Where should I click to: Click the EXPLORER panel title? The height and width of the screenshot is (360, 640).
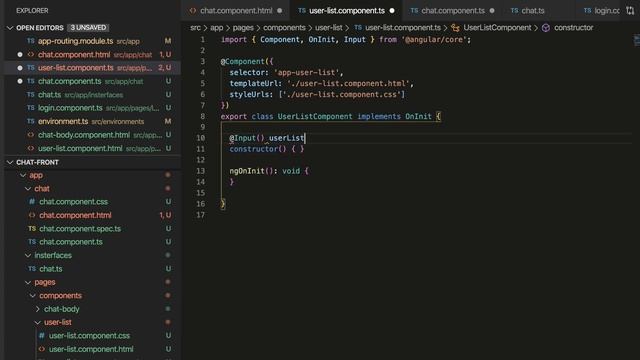(x=32, y=11)
